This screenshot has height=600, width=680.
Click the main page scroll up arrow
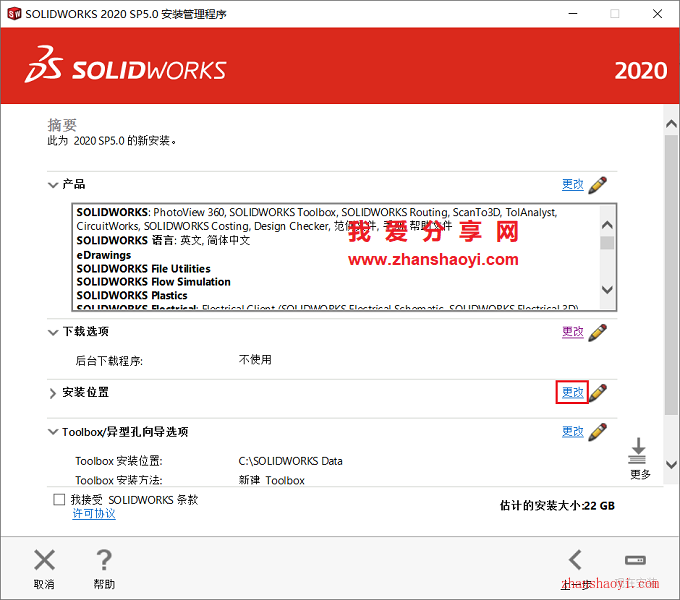pos(671,124)
